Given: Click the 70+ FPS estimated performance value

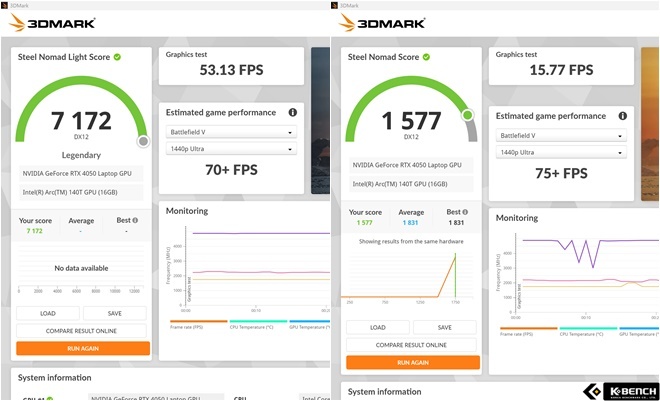Looking at the screenshot, I should pos(231,170).
